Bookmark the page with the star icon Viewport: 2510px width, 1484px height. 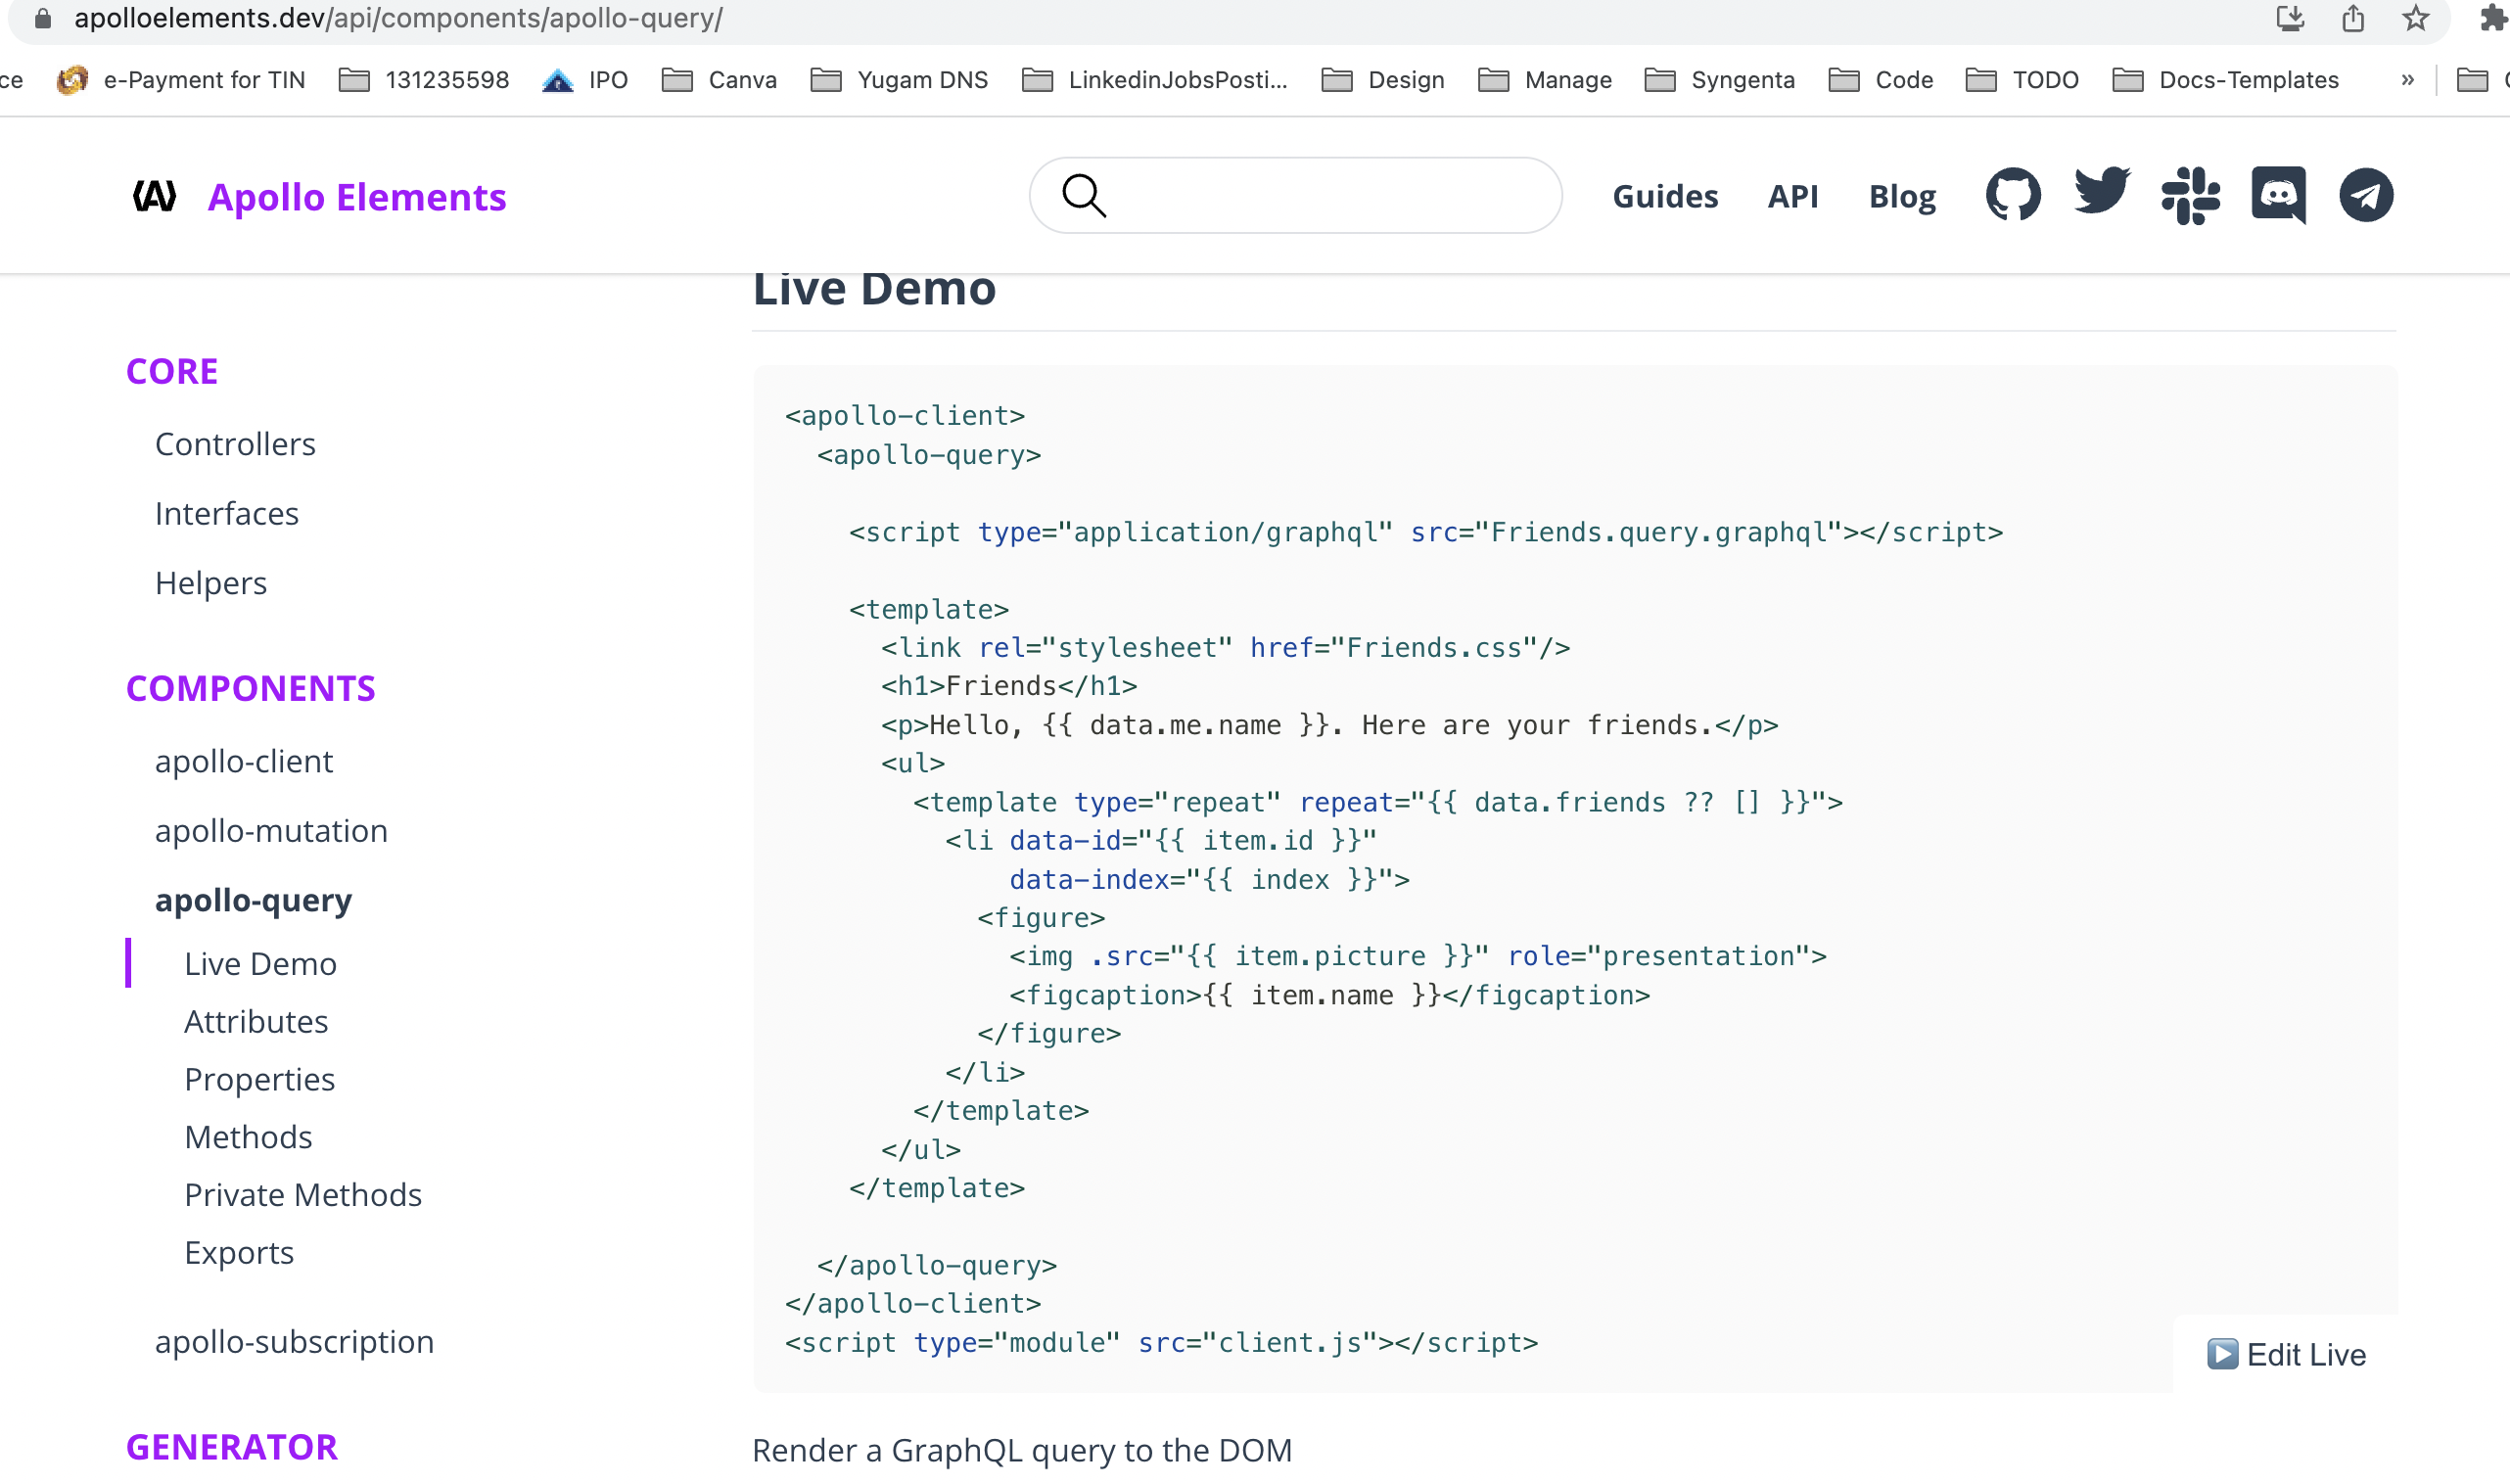[2415, 18]
